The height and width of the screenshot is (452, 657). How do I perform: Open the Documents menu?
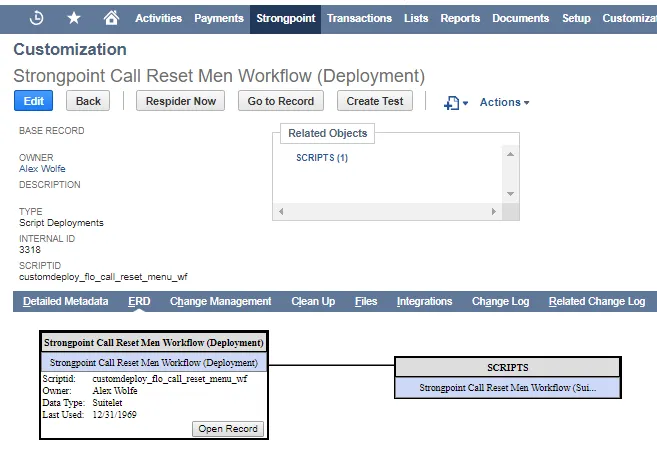[520, 18]
